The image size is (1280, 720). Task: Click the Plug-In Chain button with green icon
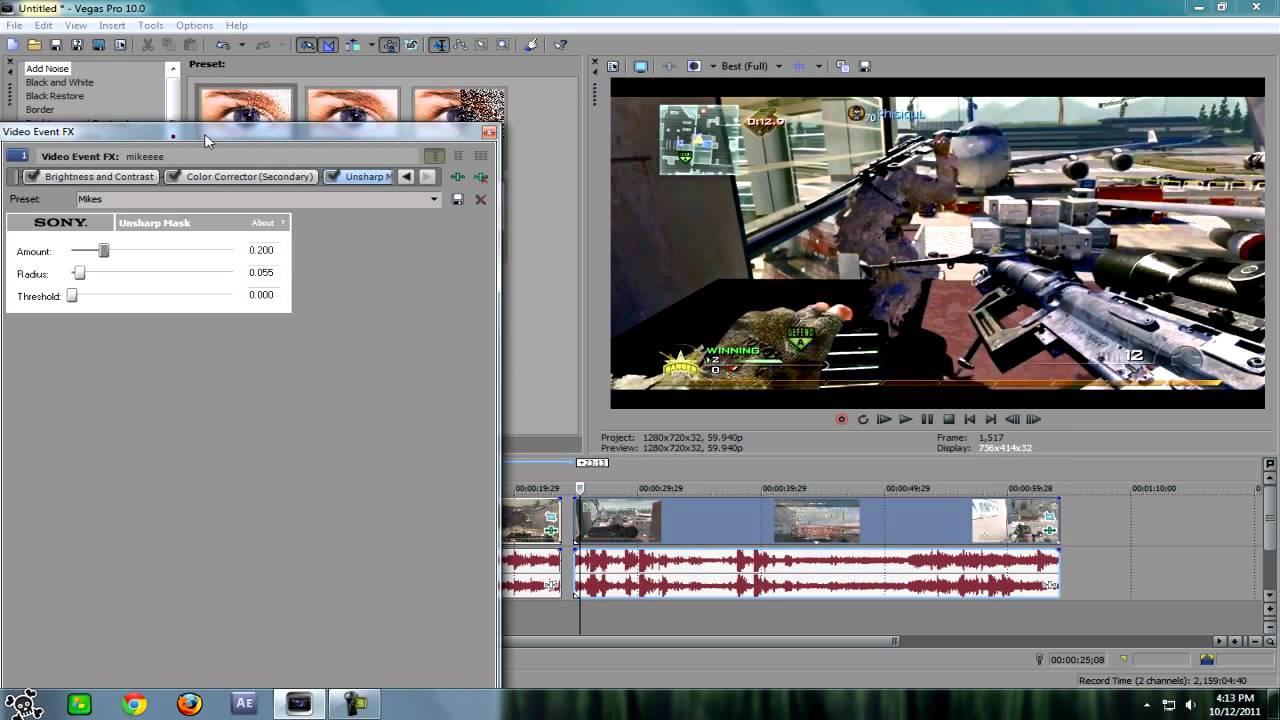coord(457,177)
